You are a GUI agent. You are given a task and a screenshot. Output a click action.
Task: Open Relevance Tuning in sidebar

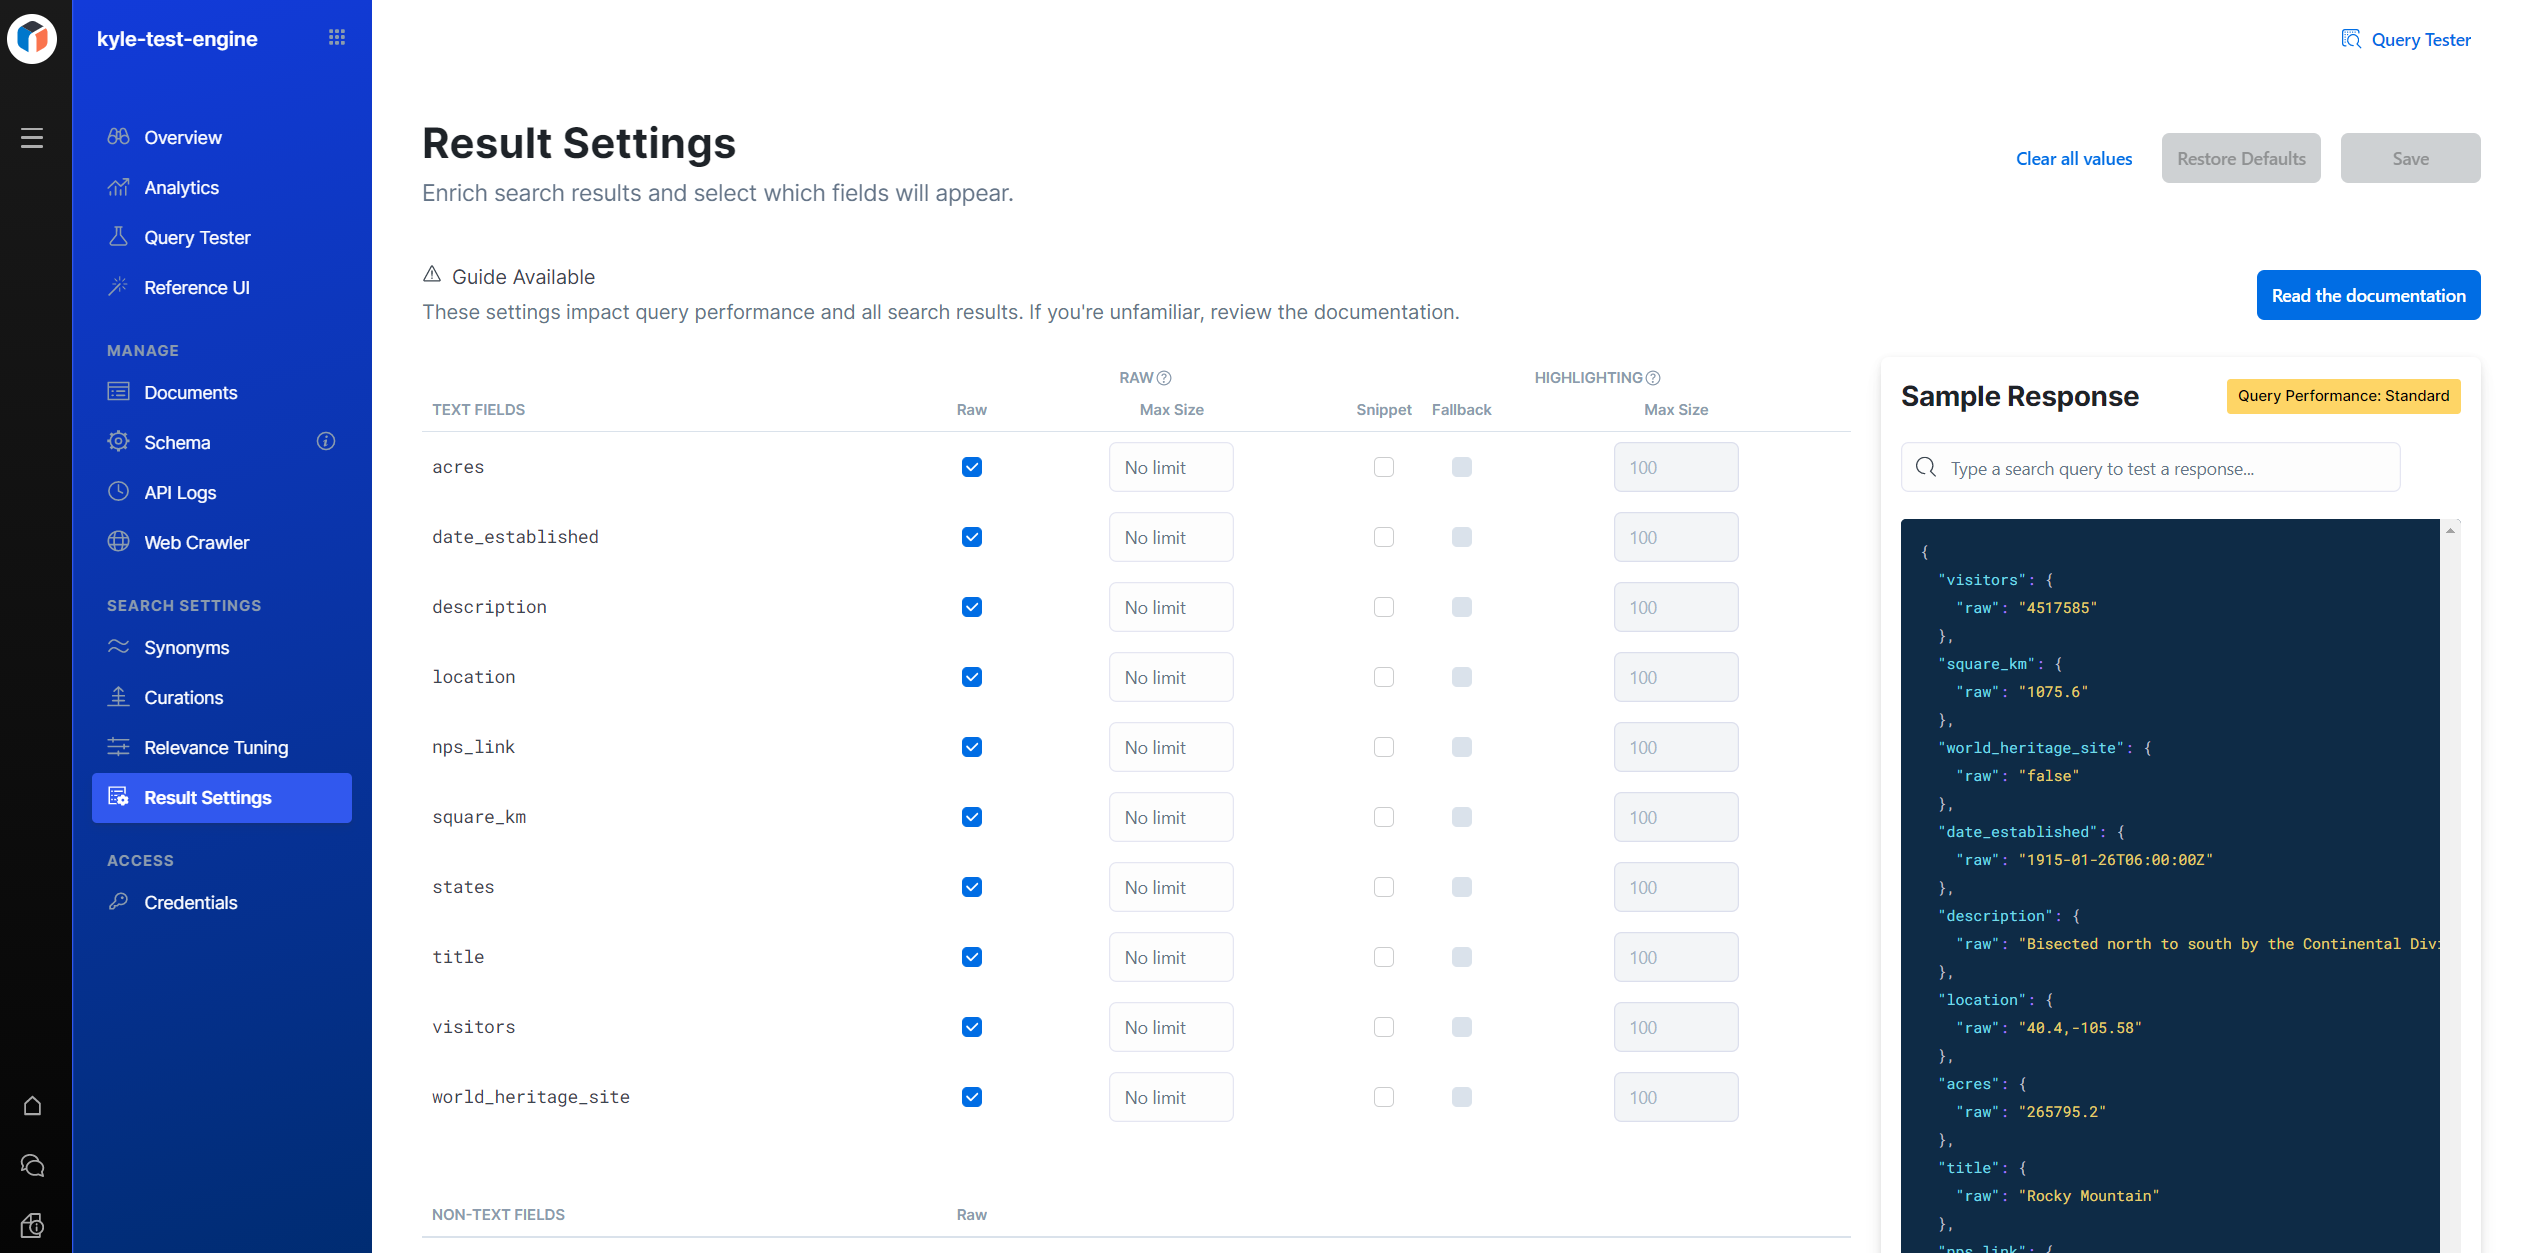point(216,747)
